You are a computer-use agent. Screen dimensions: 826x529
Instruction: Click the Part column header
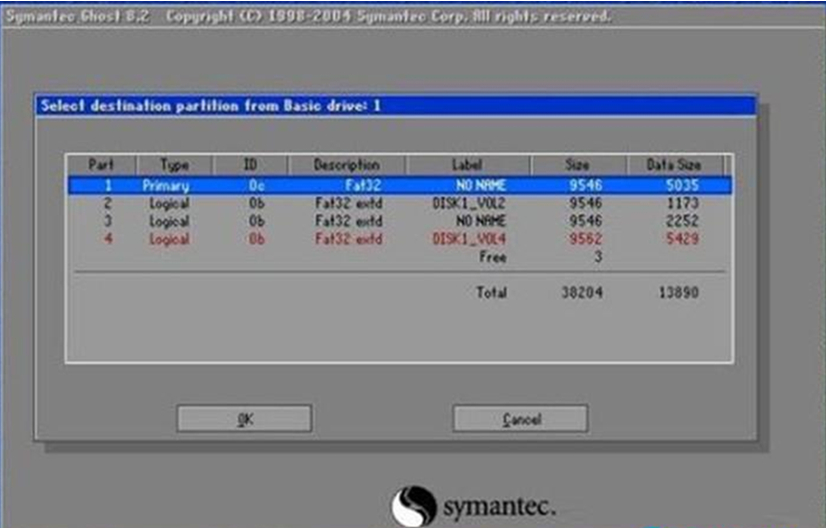point(101,165)
